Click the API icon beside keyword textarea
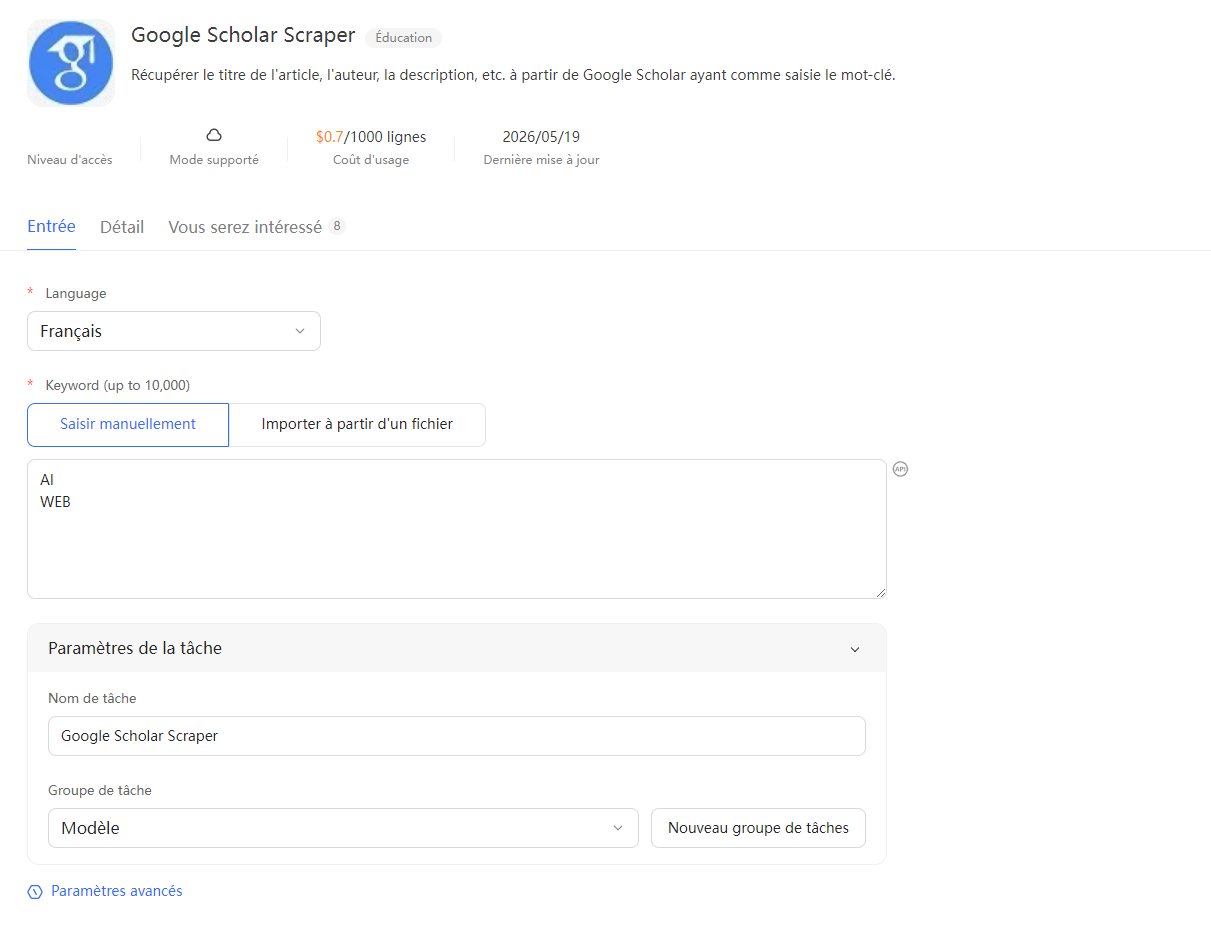 [x=900, y=469]
